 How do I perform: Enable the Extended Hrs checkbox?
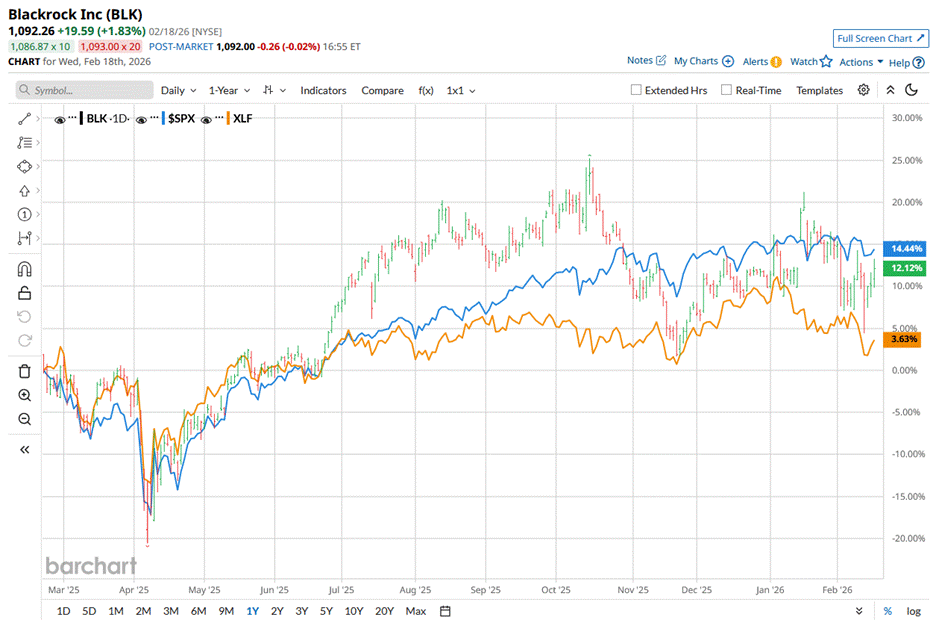coord(636,90)
